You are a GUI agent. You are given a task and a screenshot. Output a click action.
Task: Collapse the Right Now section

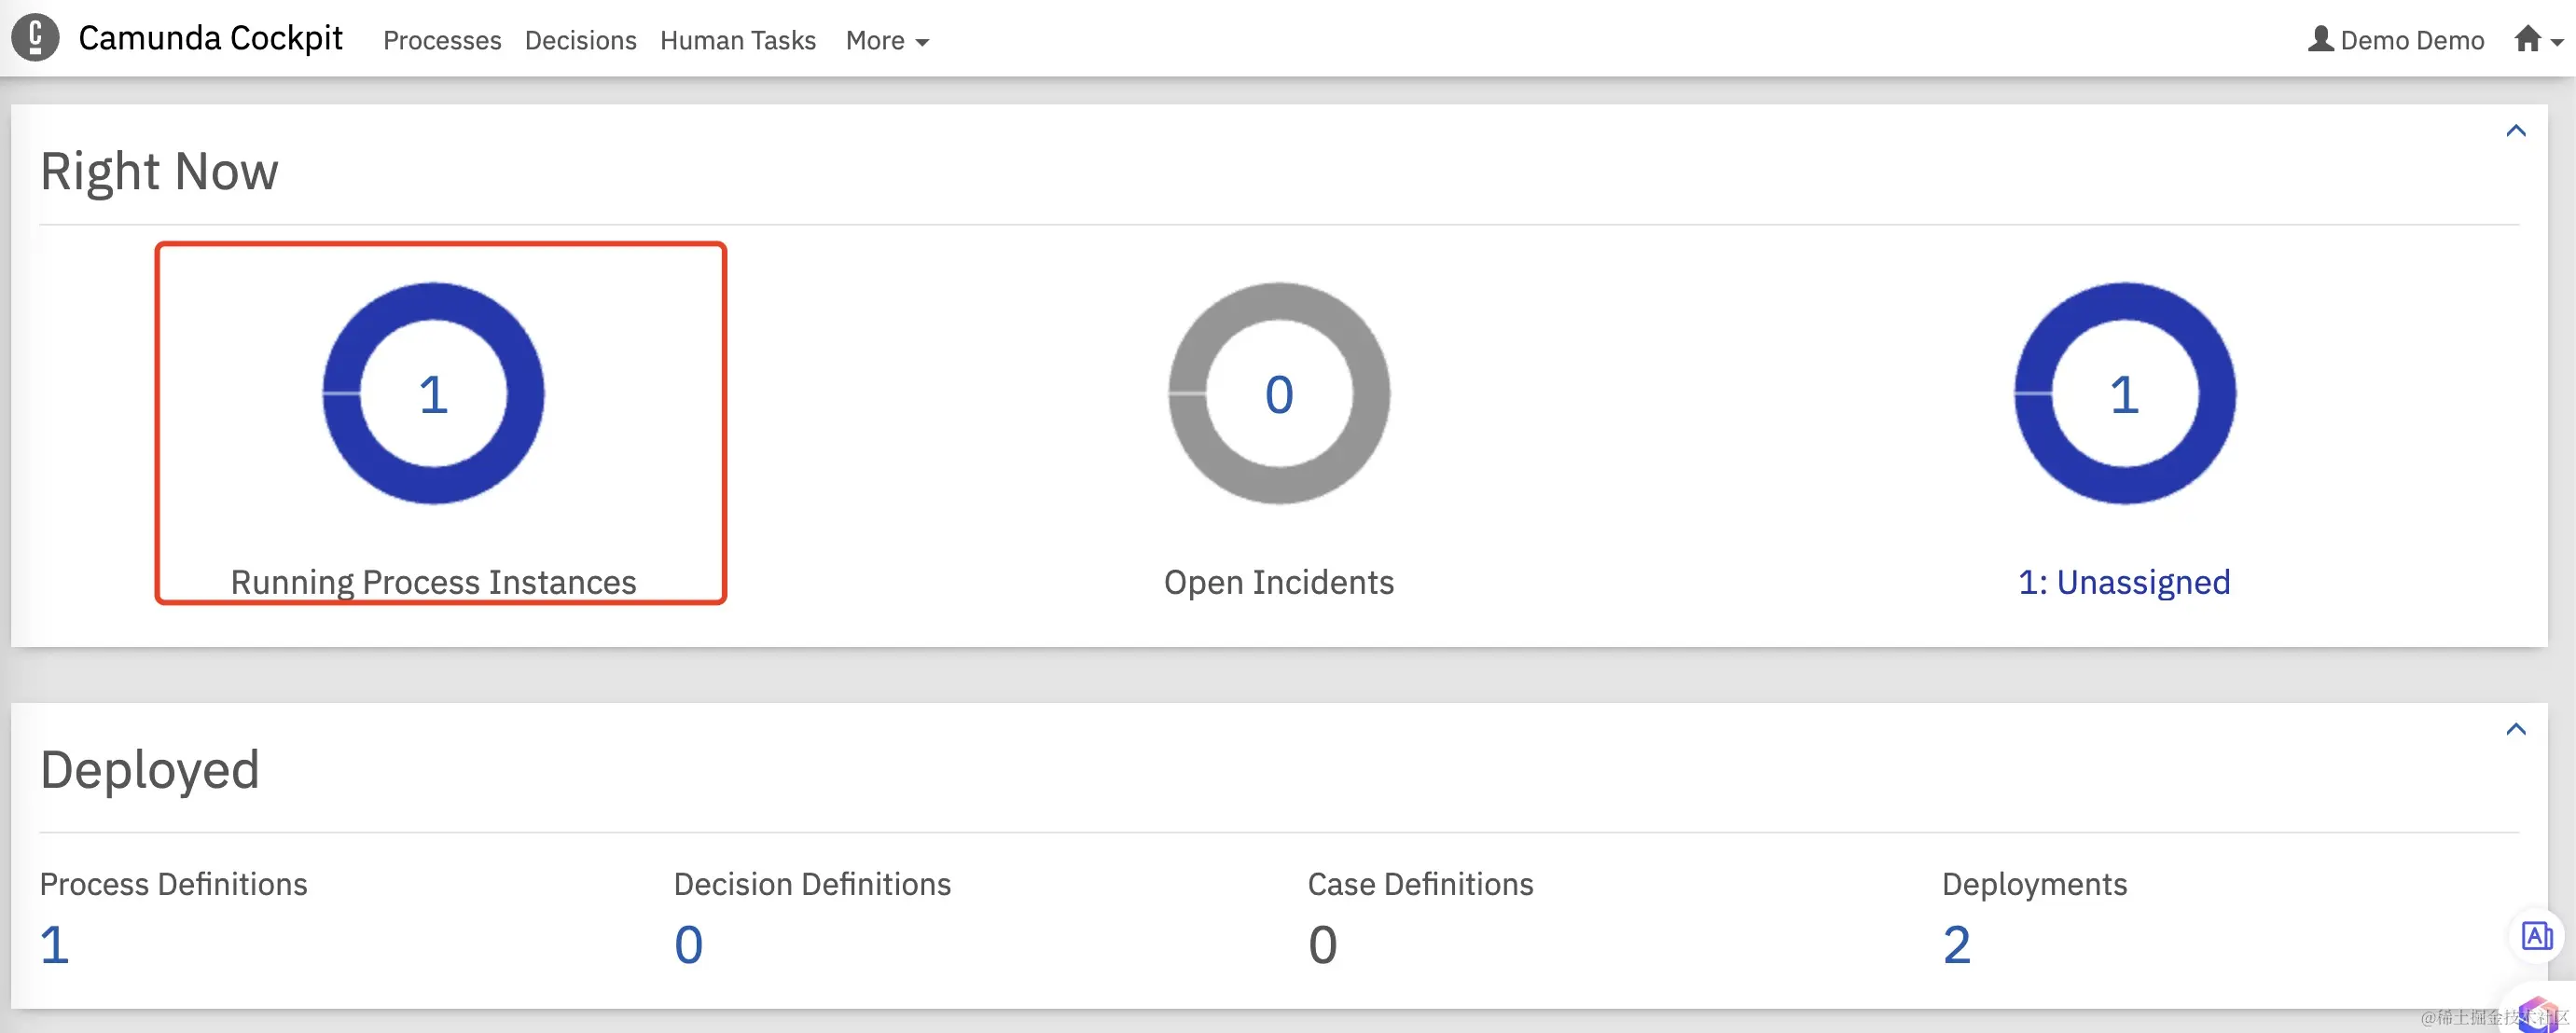(x=2516, y=131)
